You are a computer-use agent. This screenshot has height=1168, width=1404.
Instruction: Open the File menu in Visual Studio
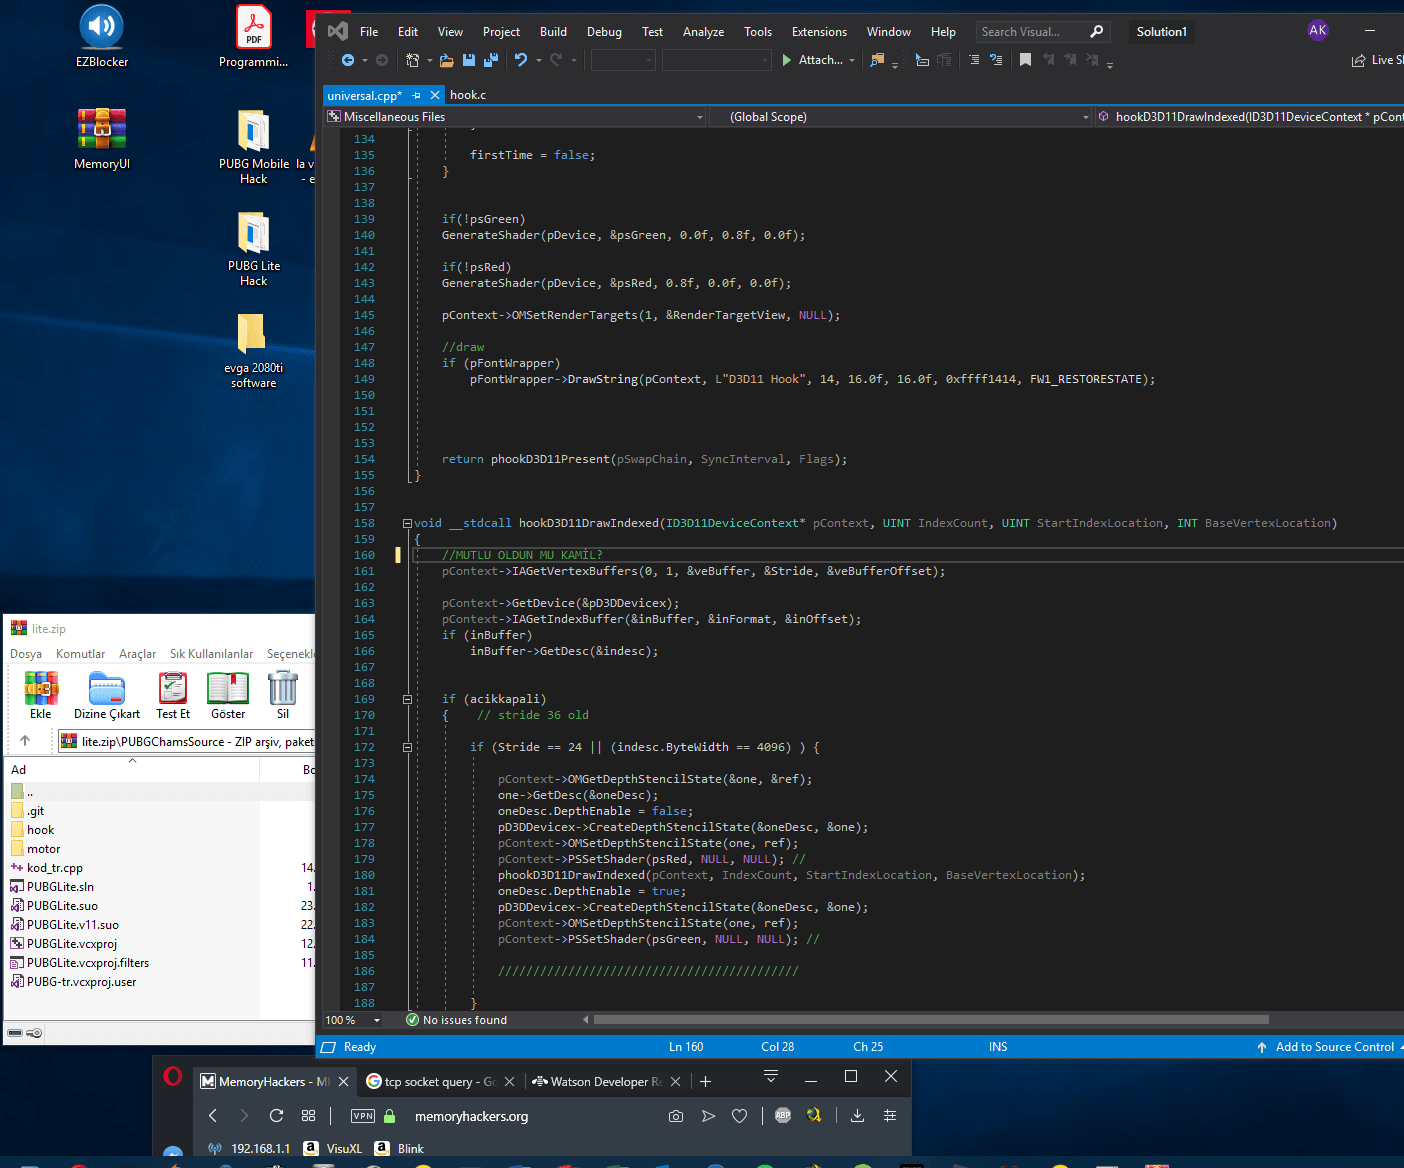[369, 32]
